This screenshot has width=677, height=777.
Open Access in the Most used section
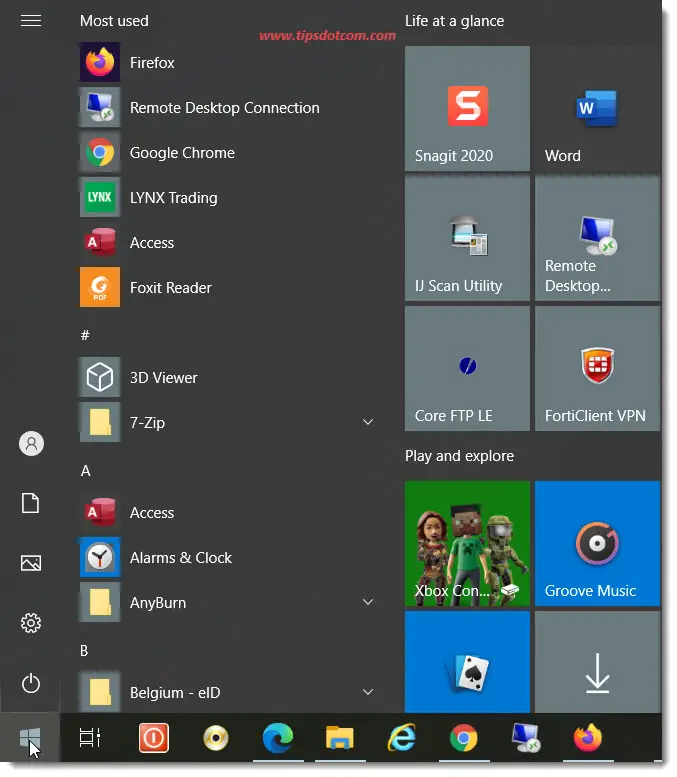(x=228, y=242)
